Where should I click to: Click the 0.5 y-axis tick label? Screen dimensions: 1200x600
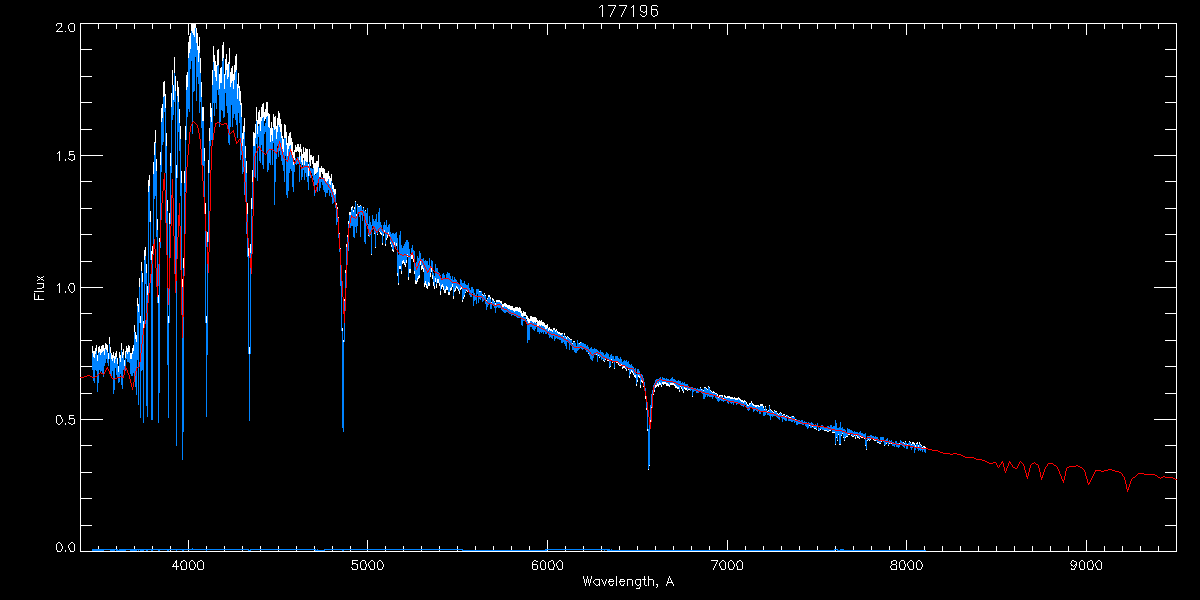pos(64,419)
